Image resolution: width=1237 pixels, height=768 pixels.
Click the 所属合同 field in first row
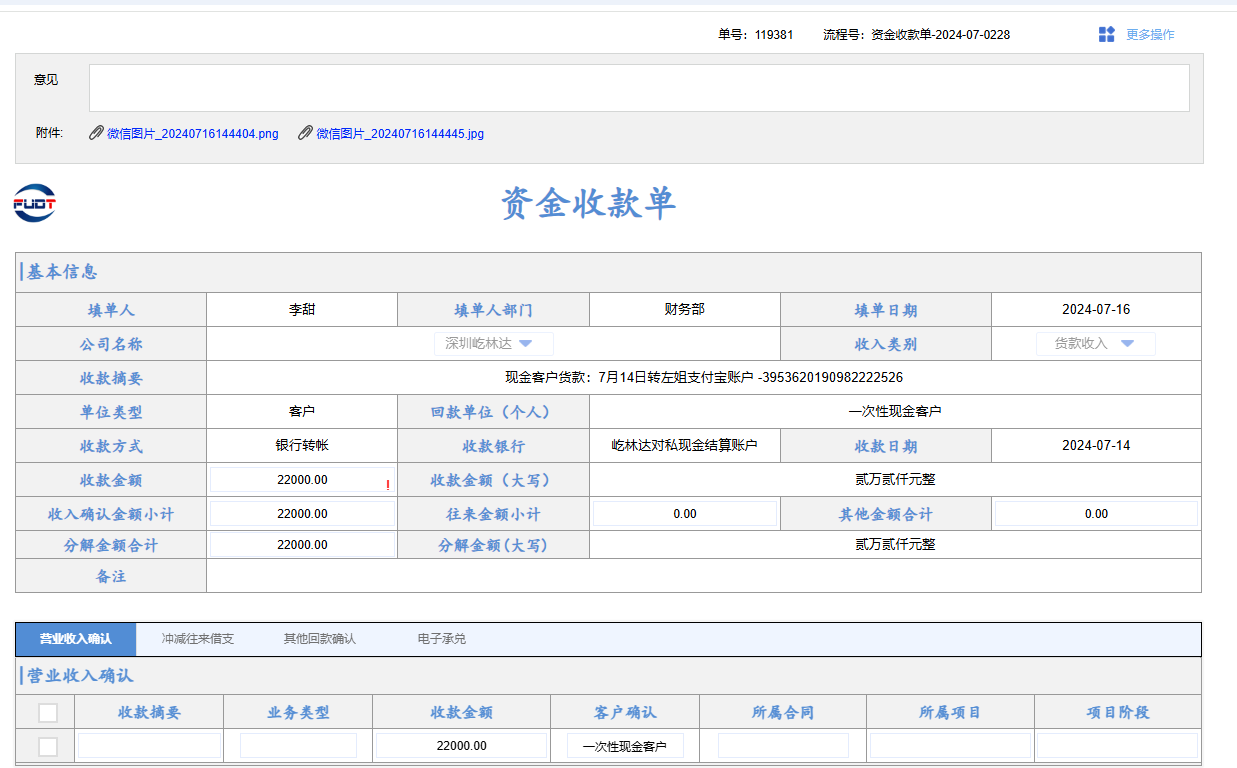tap(782, 746)
